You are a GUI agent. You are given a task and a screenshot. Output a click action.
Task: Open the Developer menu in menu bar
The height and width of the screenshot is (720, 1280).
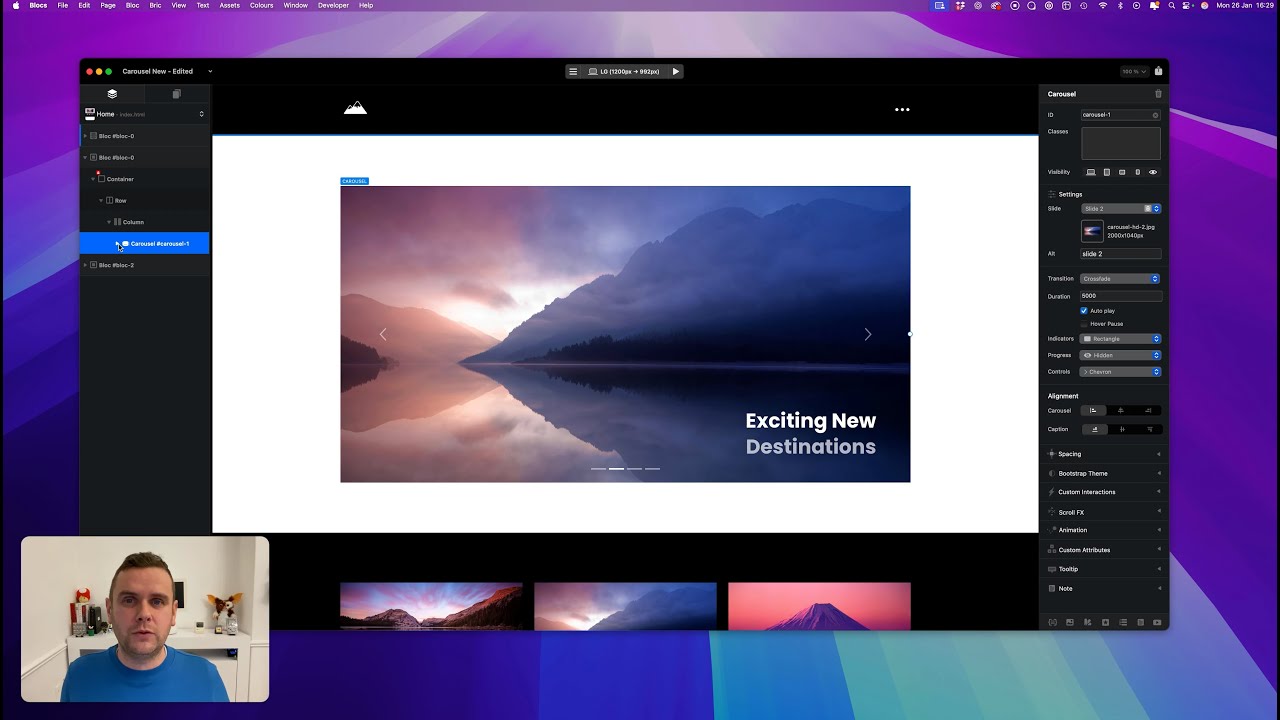pos(333,5)
